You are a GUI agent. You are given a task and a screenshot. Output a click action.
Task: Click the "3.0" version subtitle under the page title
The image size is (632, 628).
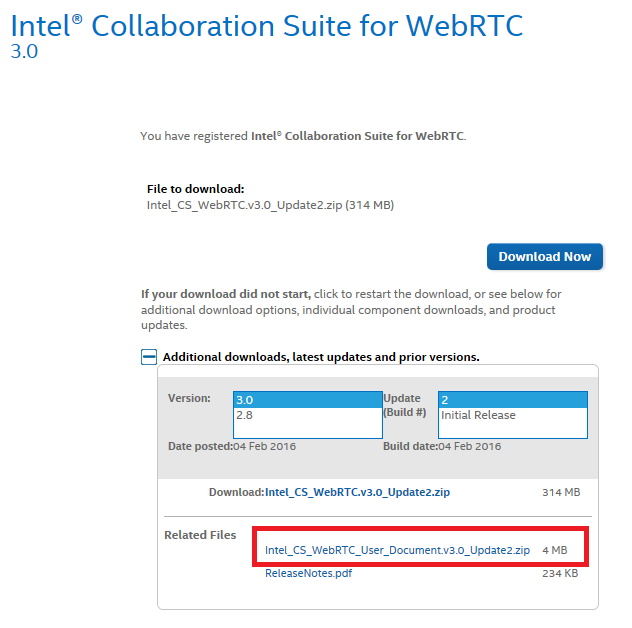tap(24, 52)
